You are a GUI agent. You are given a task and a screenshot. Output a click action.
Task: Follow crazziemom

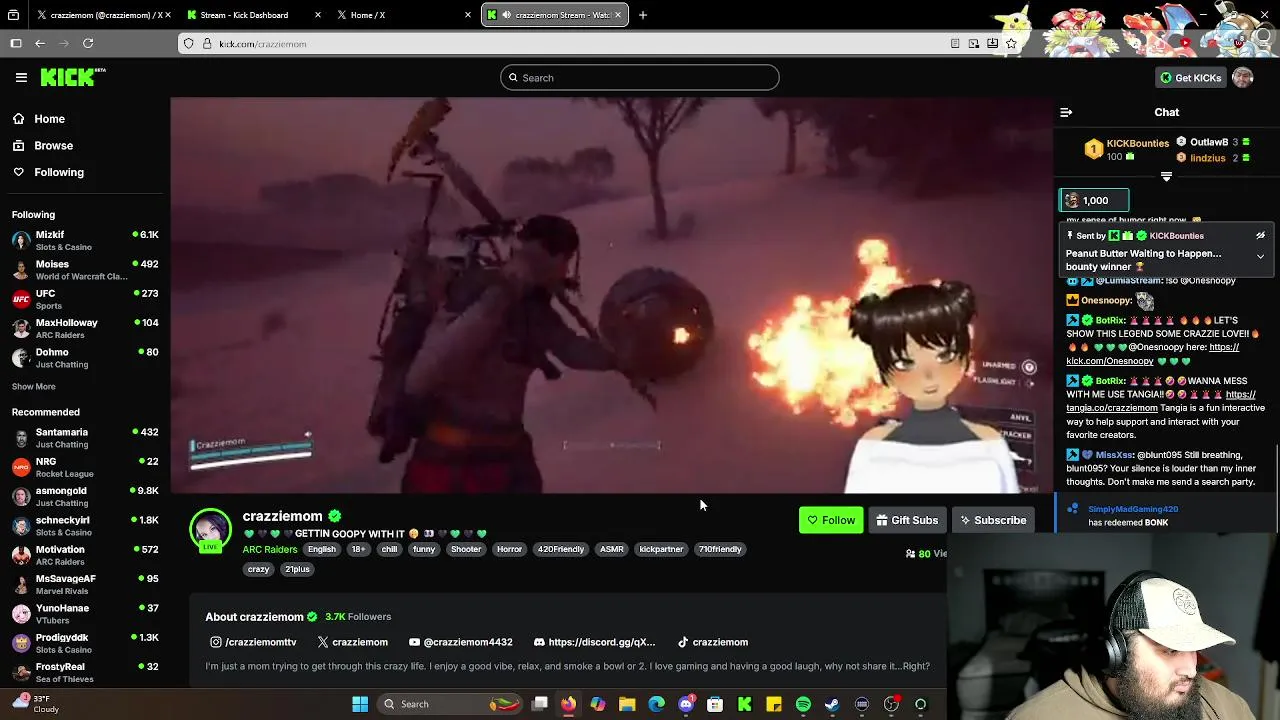point(831,521)
